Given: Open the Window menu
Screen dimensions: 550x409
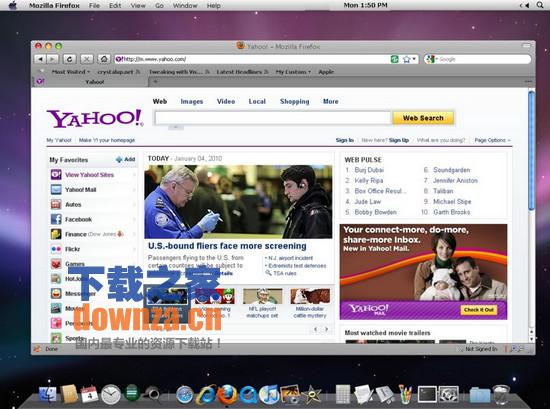Looking at the screenshot, I should (185, 6).
